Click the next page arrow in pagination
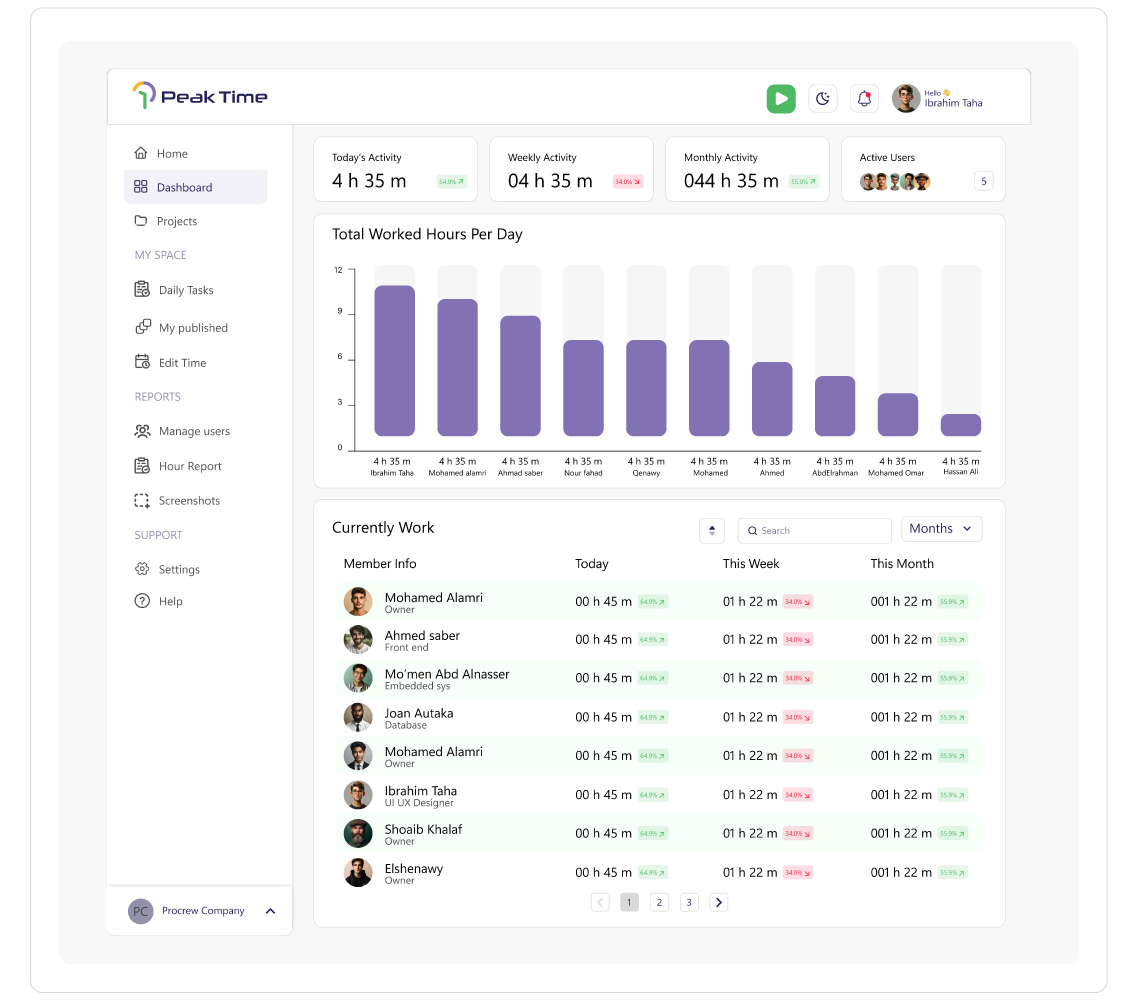The width and height of the screenshot is (1136, 1000). 719,902
